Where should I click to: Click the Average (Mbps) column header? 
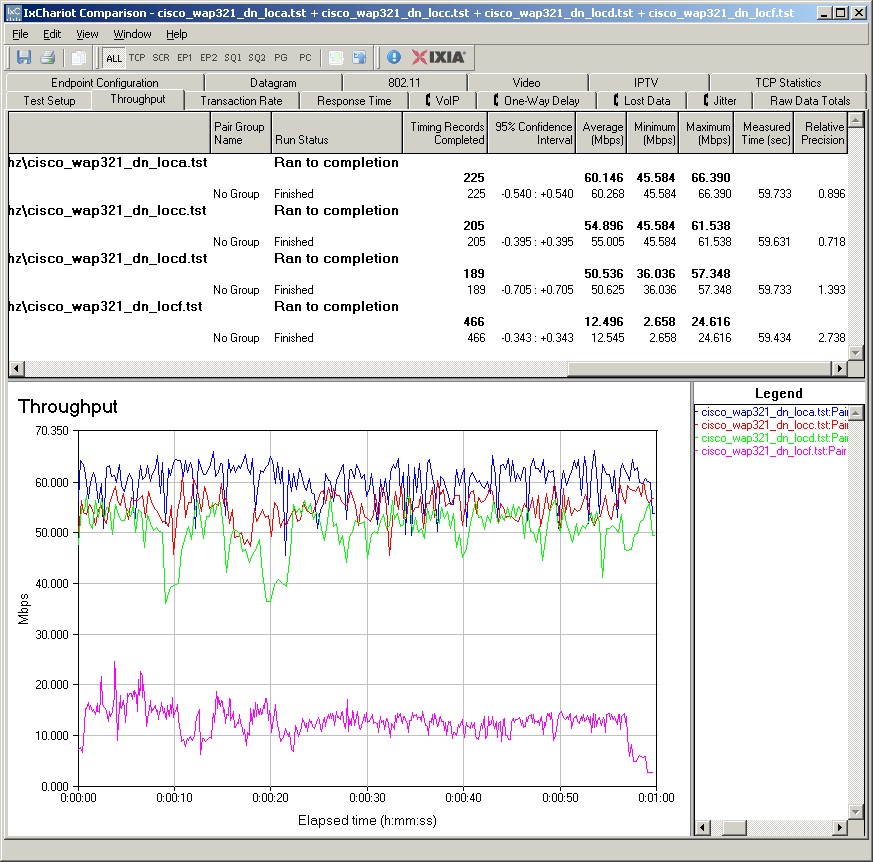click(x=601, y=133)
